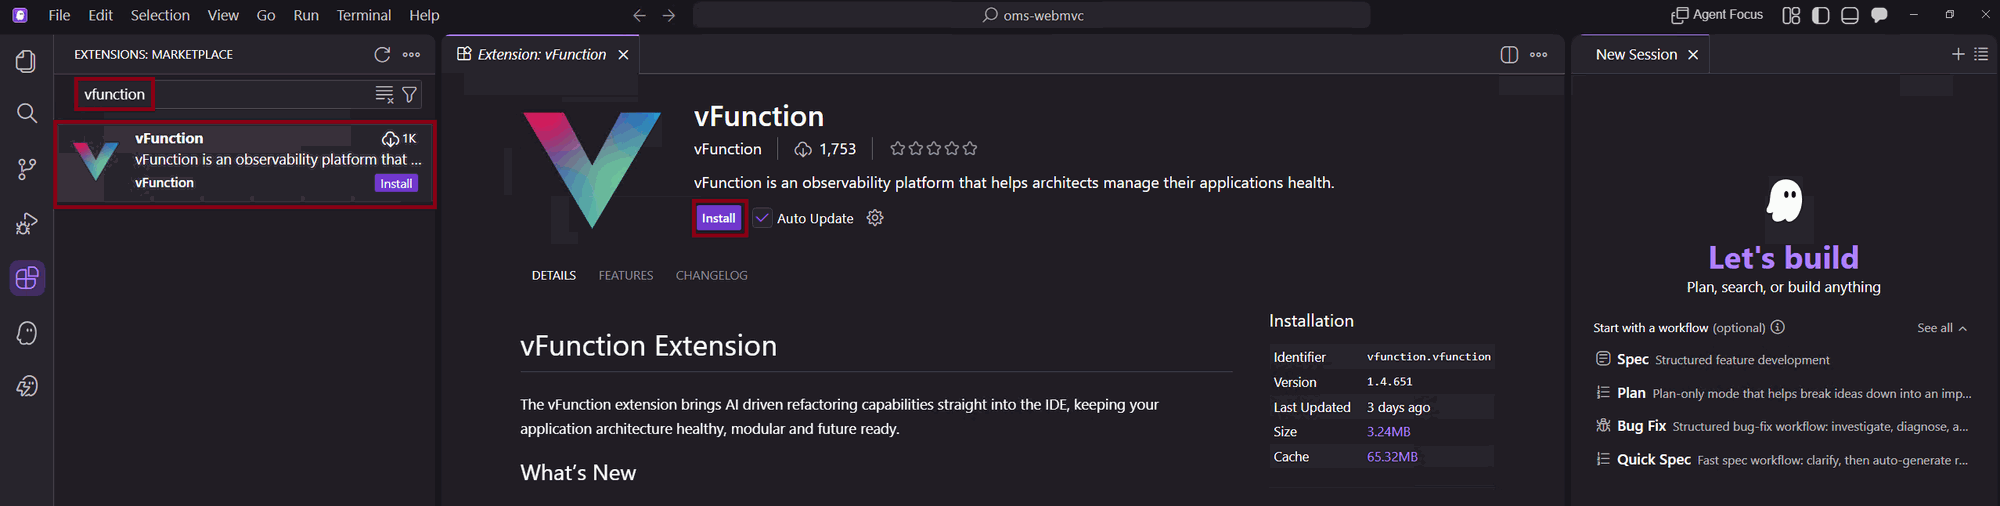Open the Go menu
2000x506 pixels.
[266, 15]
